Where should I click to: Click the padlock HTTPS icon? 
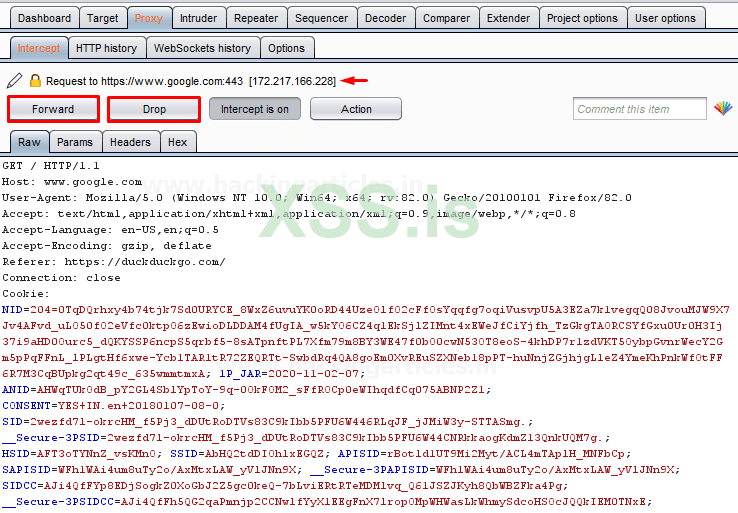[35, 80]
